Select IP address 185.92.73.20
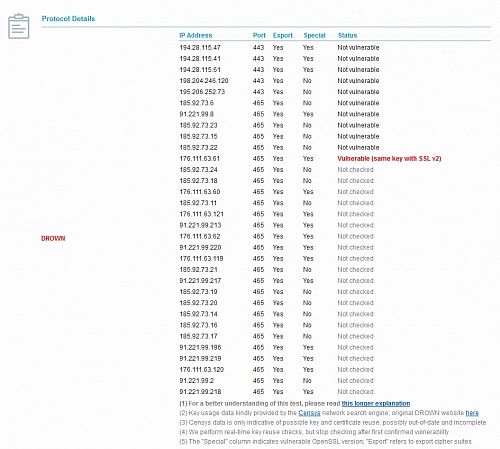The width and height of the screenshot is (500, 449). click(x=198, y=303)
